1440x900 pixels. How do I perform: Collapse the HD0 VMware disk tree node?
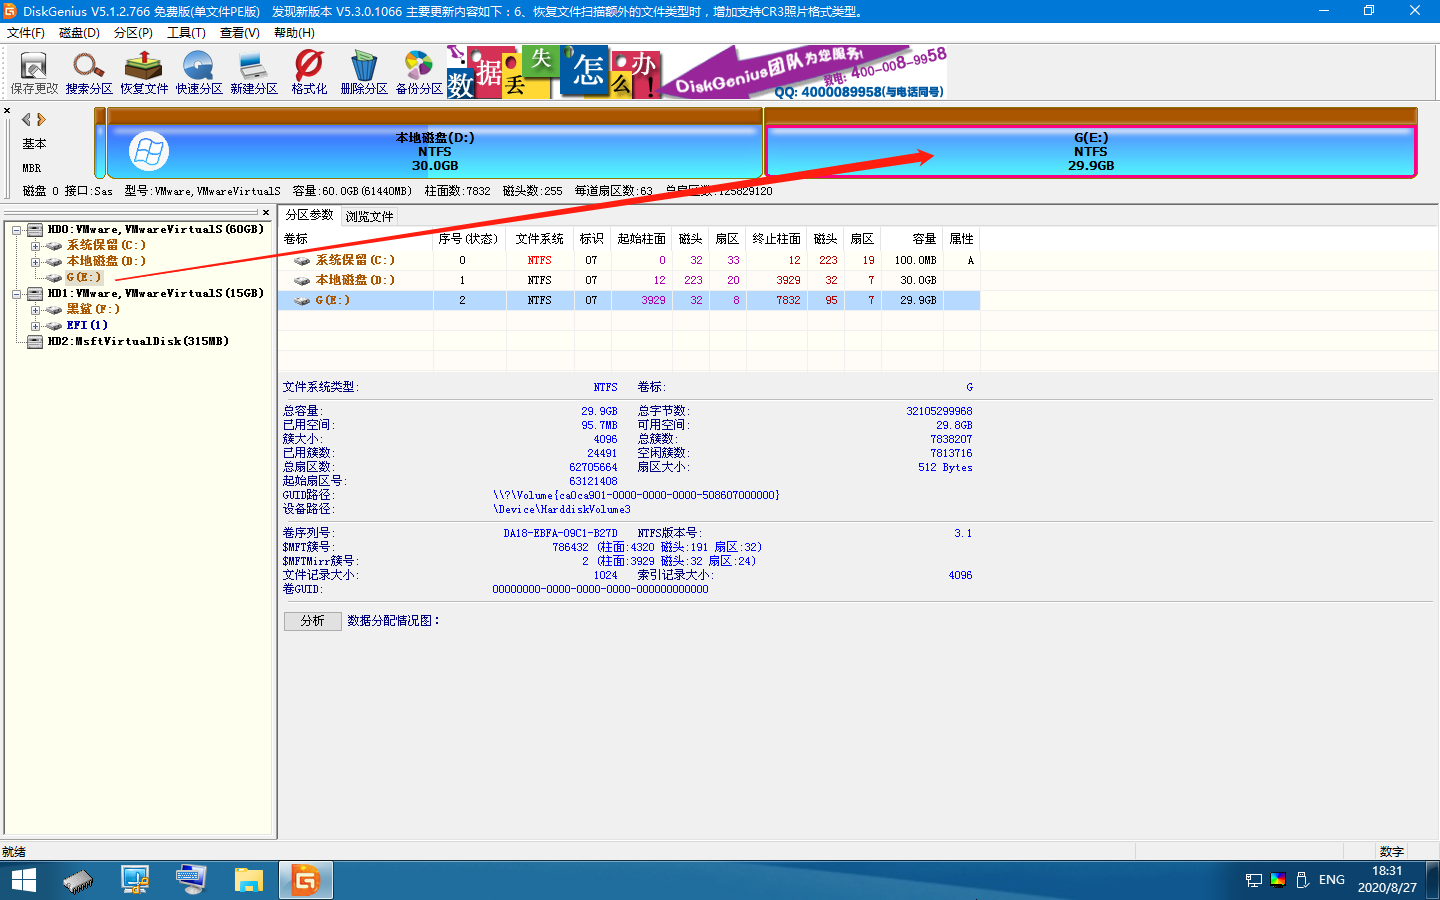click(x=16, y=230)
